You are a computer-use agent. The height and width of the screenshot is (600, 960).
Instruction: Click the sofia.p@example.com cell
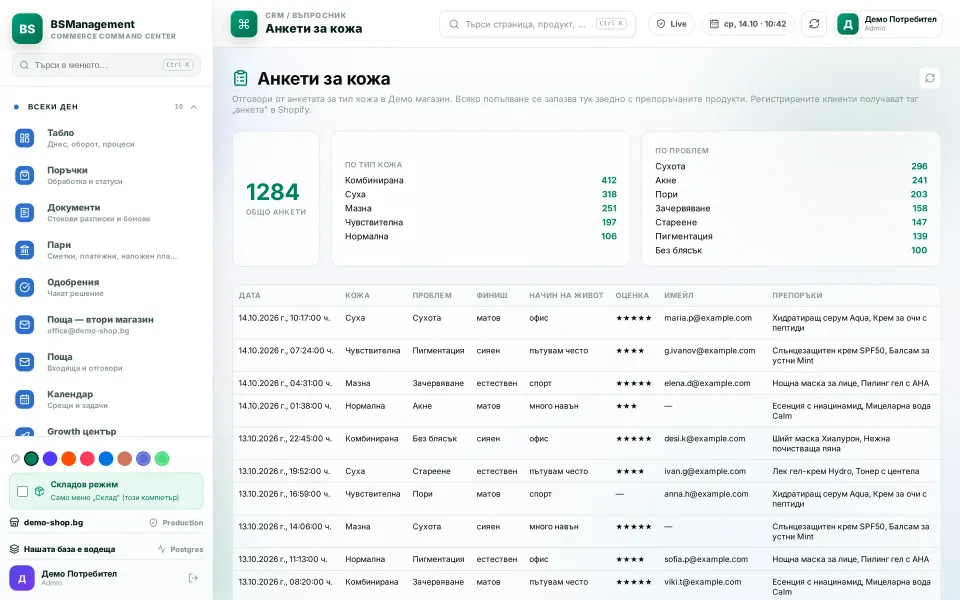point(706,559)
